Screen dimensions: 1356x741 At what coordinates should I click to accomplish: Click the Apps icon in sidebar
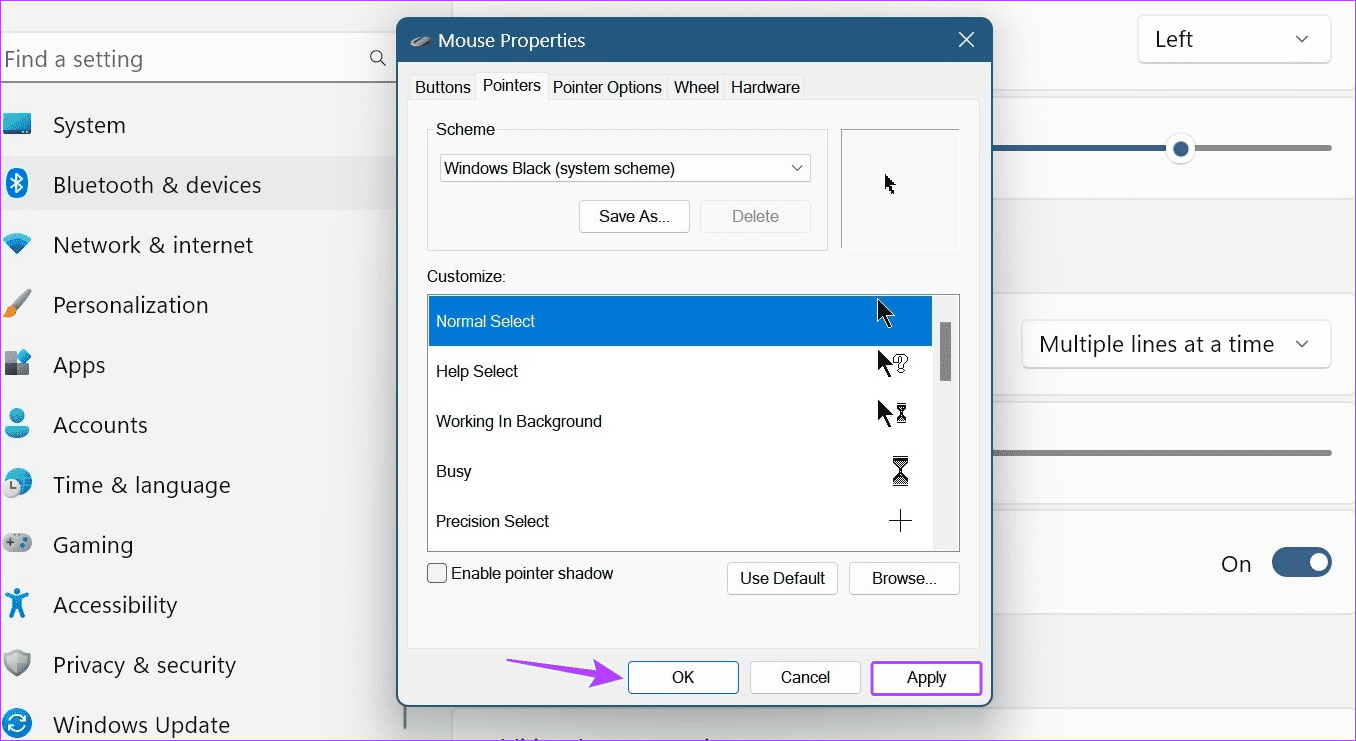[17, 364]
